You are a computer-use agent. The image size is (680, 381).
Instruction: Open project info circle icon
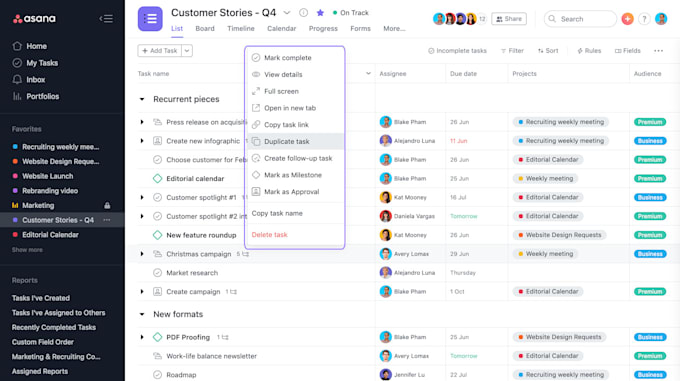(304, 13)
